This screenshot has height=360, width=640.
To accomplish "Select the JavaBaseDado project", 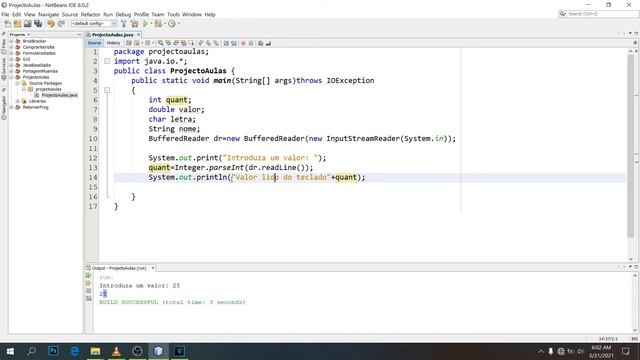I will (x=37, y=65).
